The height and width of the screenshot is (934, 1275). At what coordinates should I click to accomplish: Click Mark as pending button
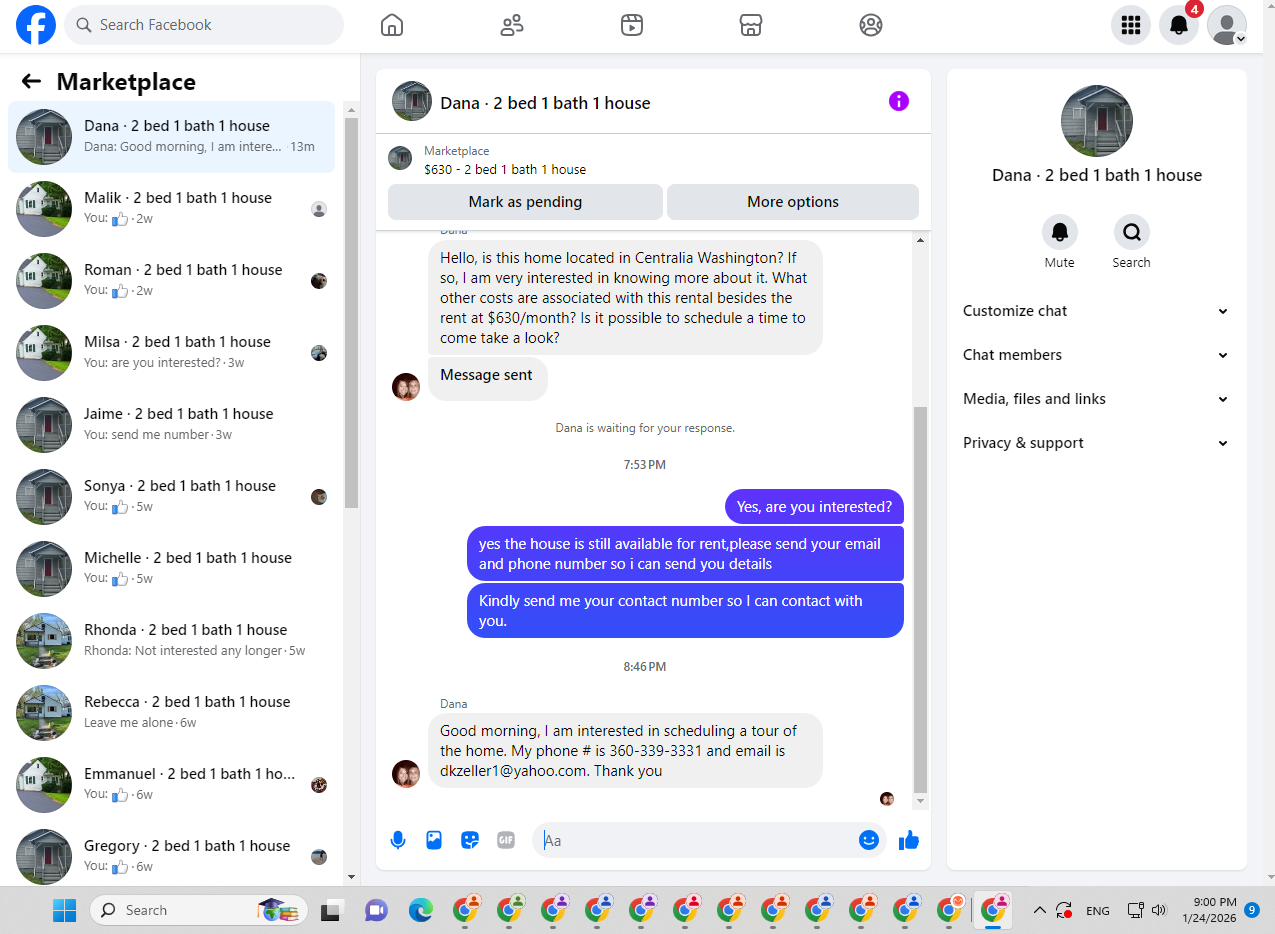pyautogui.click(x=525, y=202)
